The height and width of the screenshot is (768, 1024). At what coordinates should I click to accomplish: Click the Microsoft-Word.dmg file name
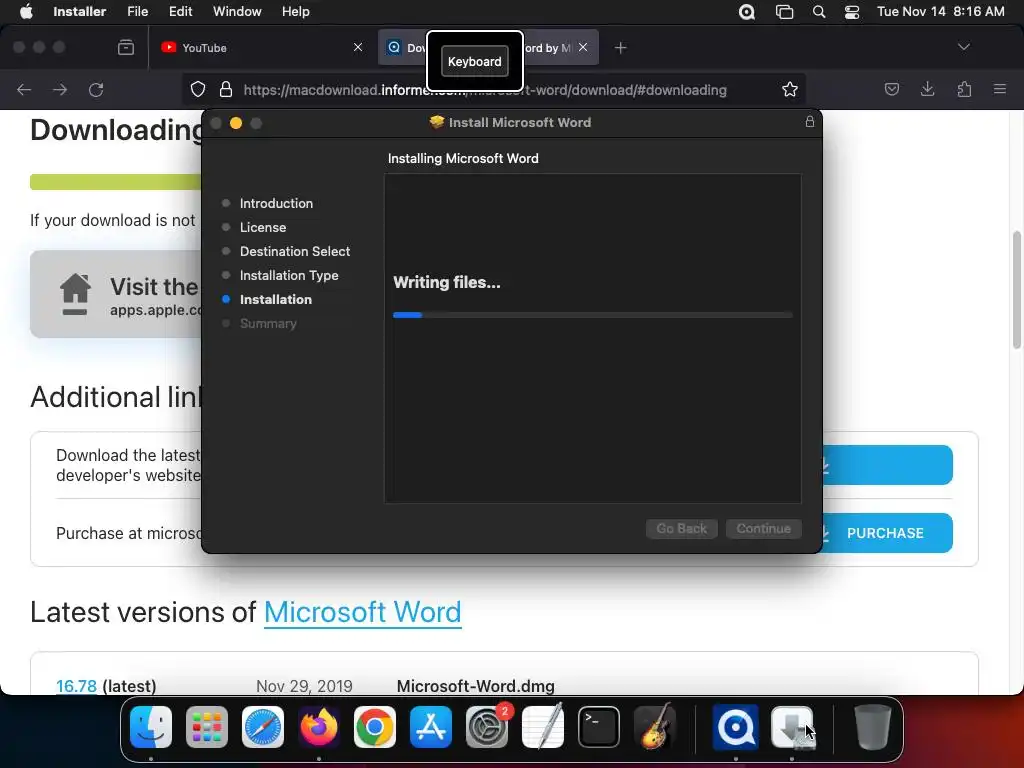coord(475,686)
